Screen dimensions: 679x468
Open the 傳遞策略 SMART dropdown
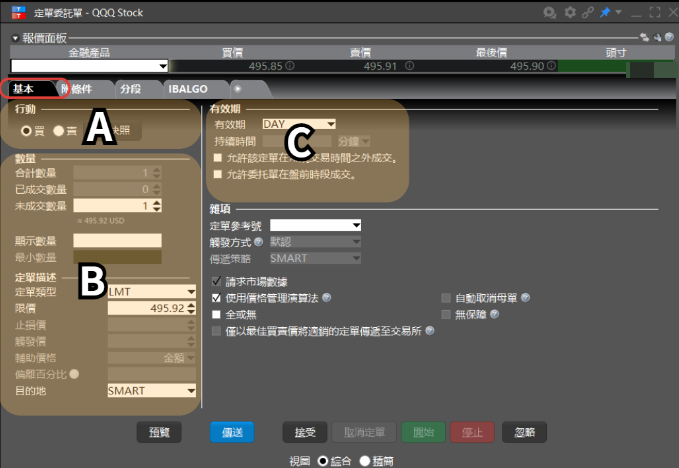point(315,258)
